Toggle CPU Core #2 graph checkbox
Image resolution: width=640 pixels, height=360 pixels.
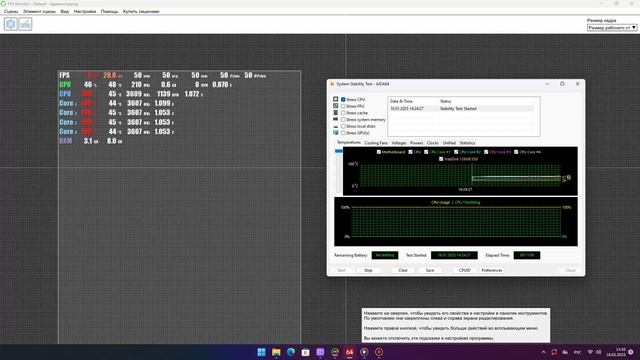click(456, 152)
